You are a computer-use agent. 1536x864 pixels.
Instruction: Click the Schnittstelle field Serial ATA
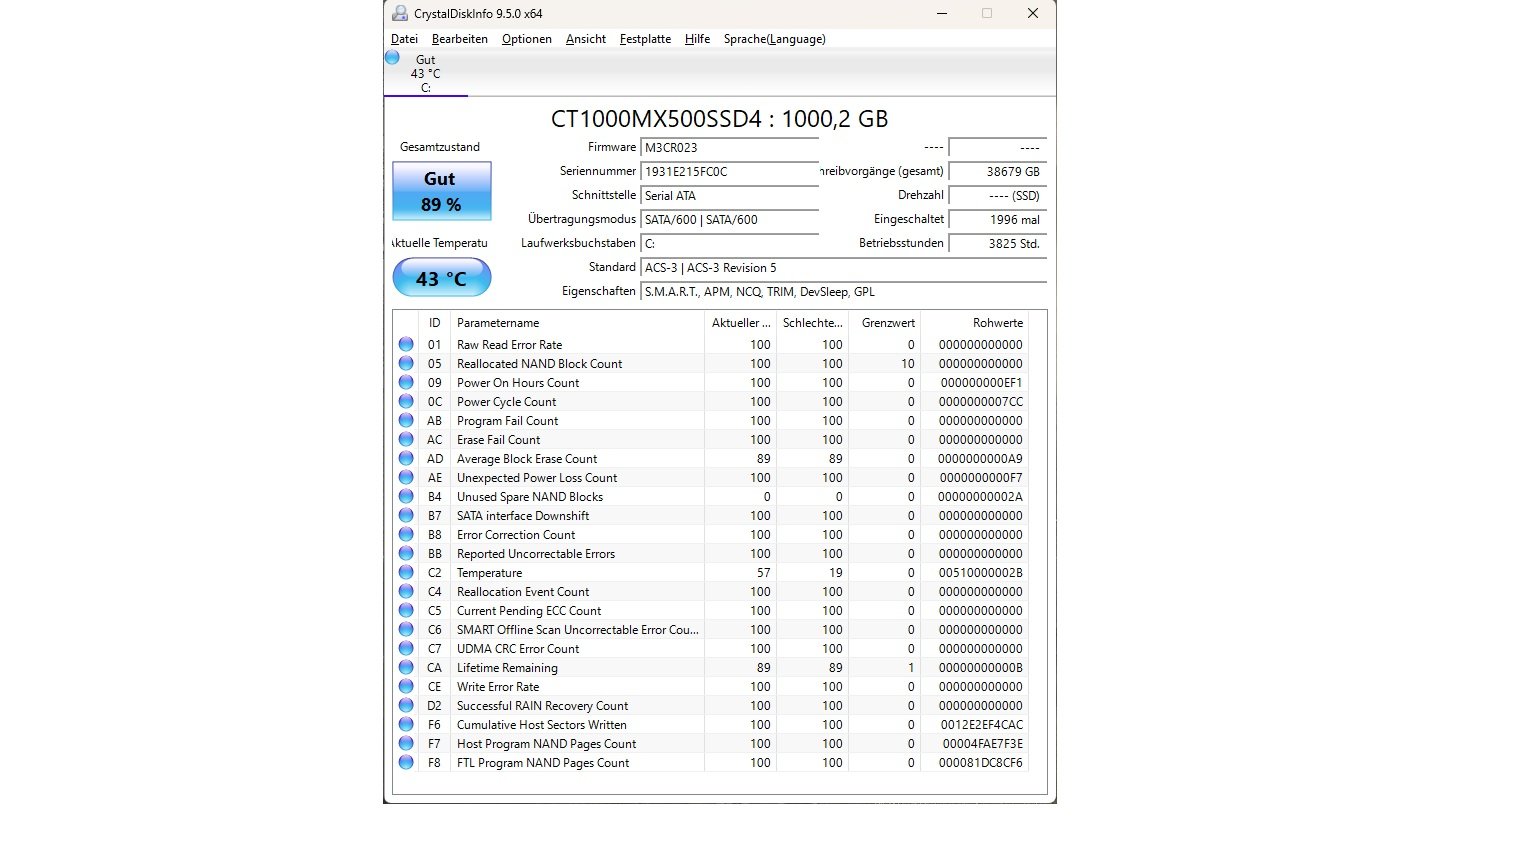pos(729,196)
